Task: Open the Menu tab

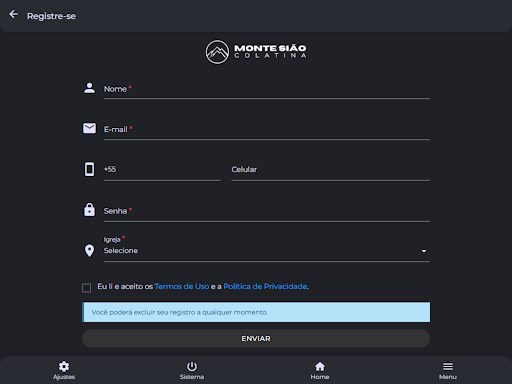Action: pyautogui.click(x=448, y=370)
